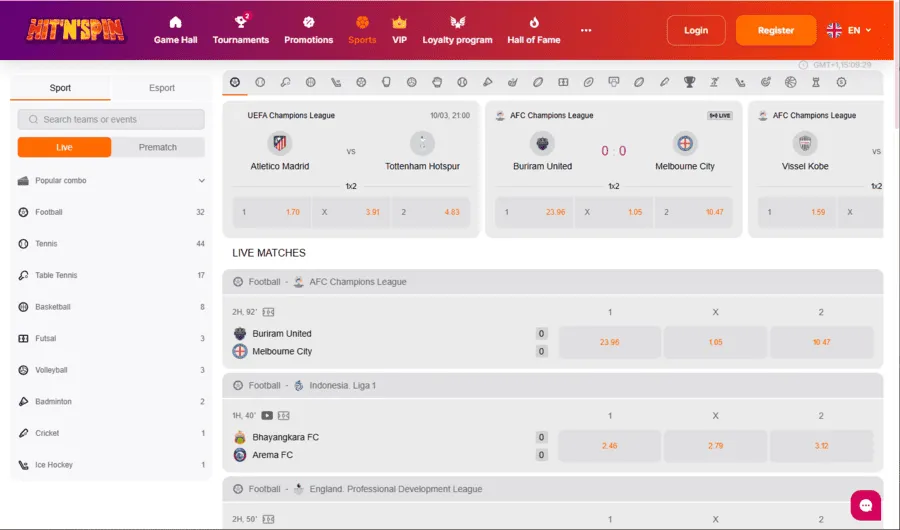
Task: Collapse the AFC Champions League live group header
Action: 552,282
